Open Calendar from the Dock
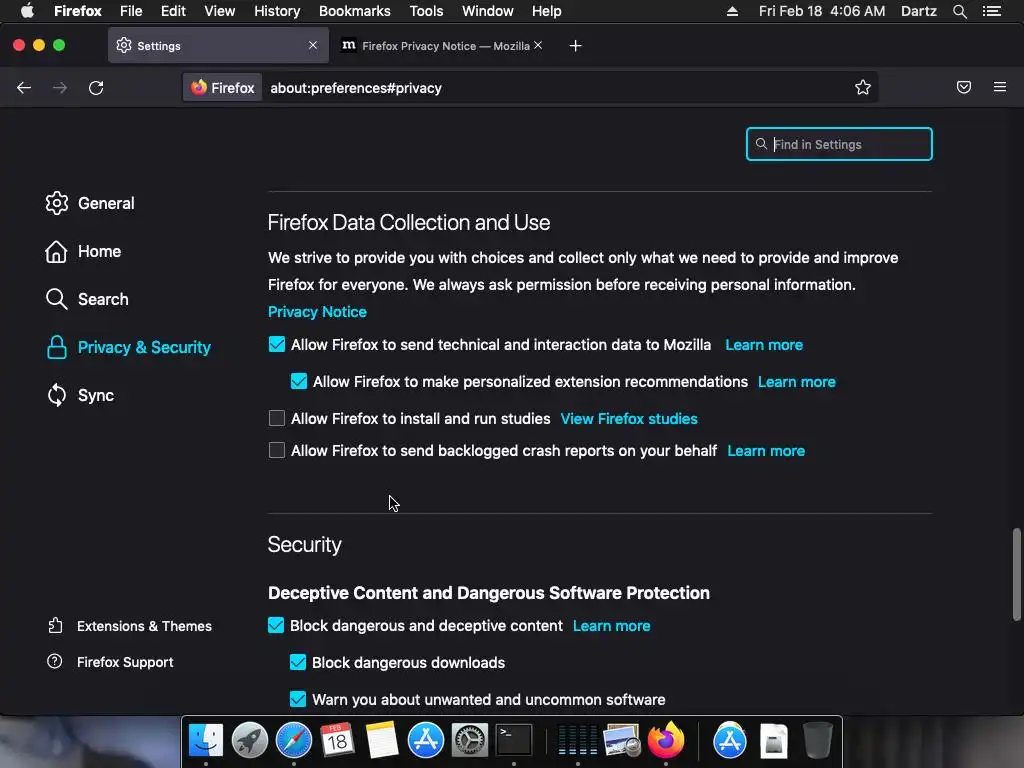The height and width of the screenshot is (768, 1024). pyautogui.click(x=338, y=741)
